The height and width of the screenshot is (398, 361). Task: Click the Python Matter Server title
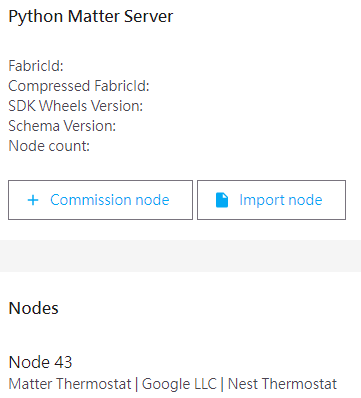point(91,16)
